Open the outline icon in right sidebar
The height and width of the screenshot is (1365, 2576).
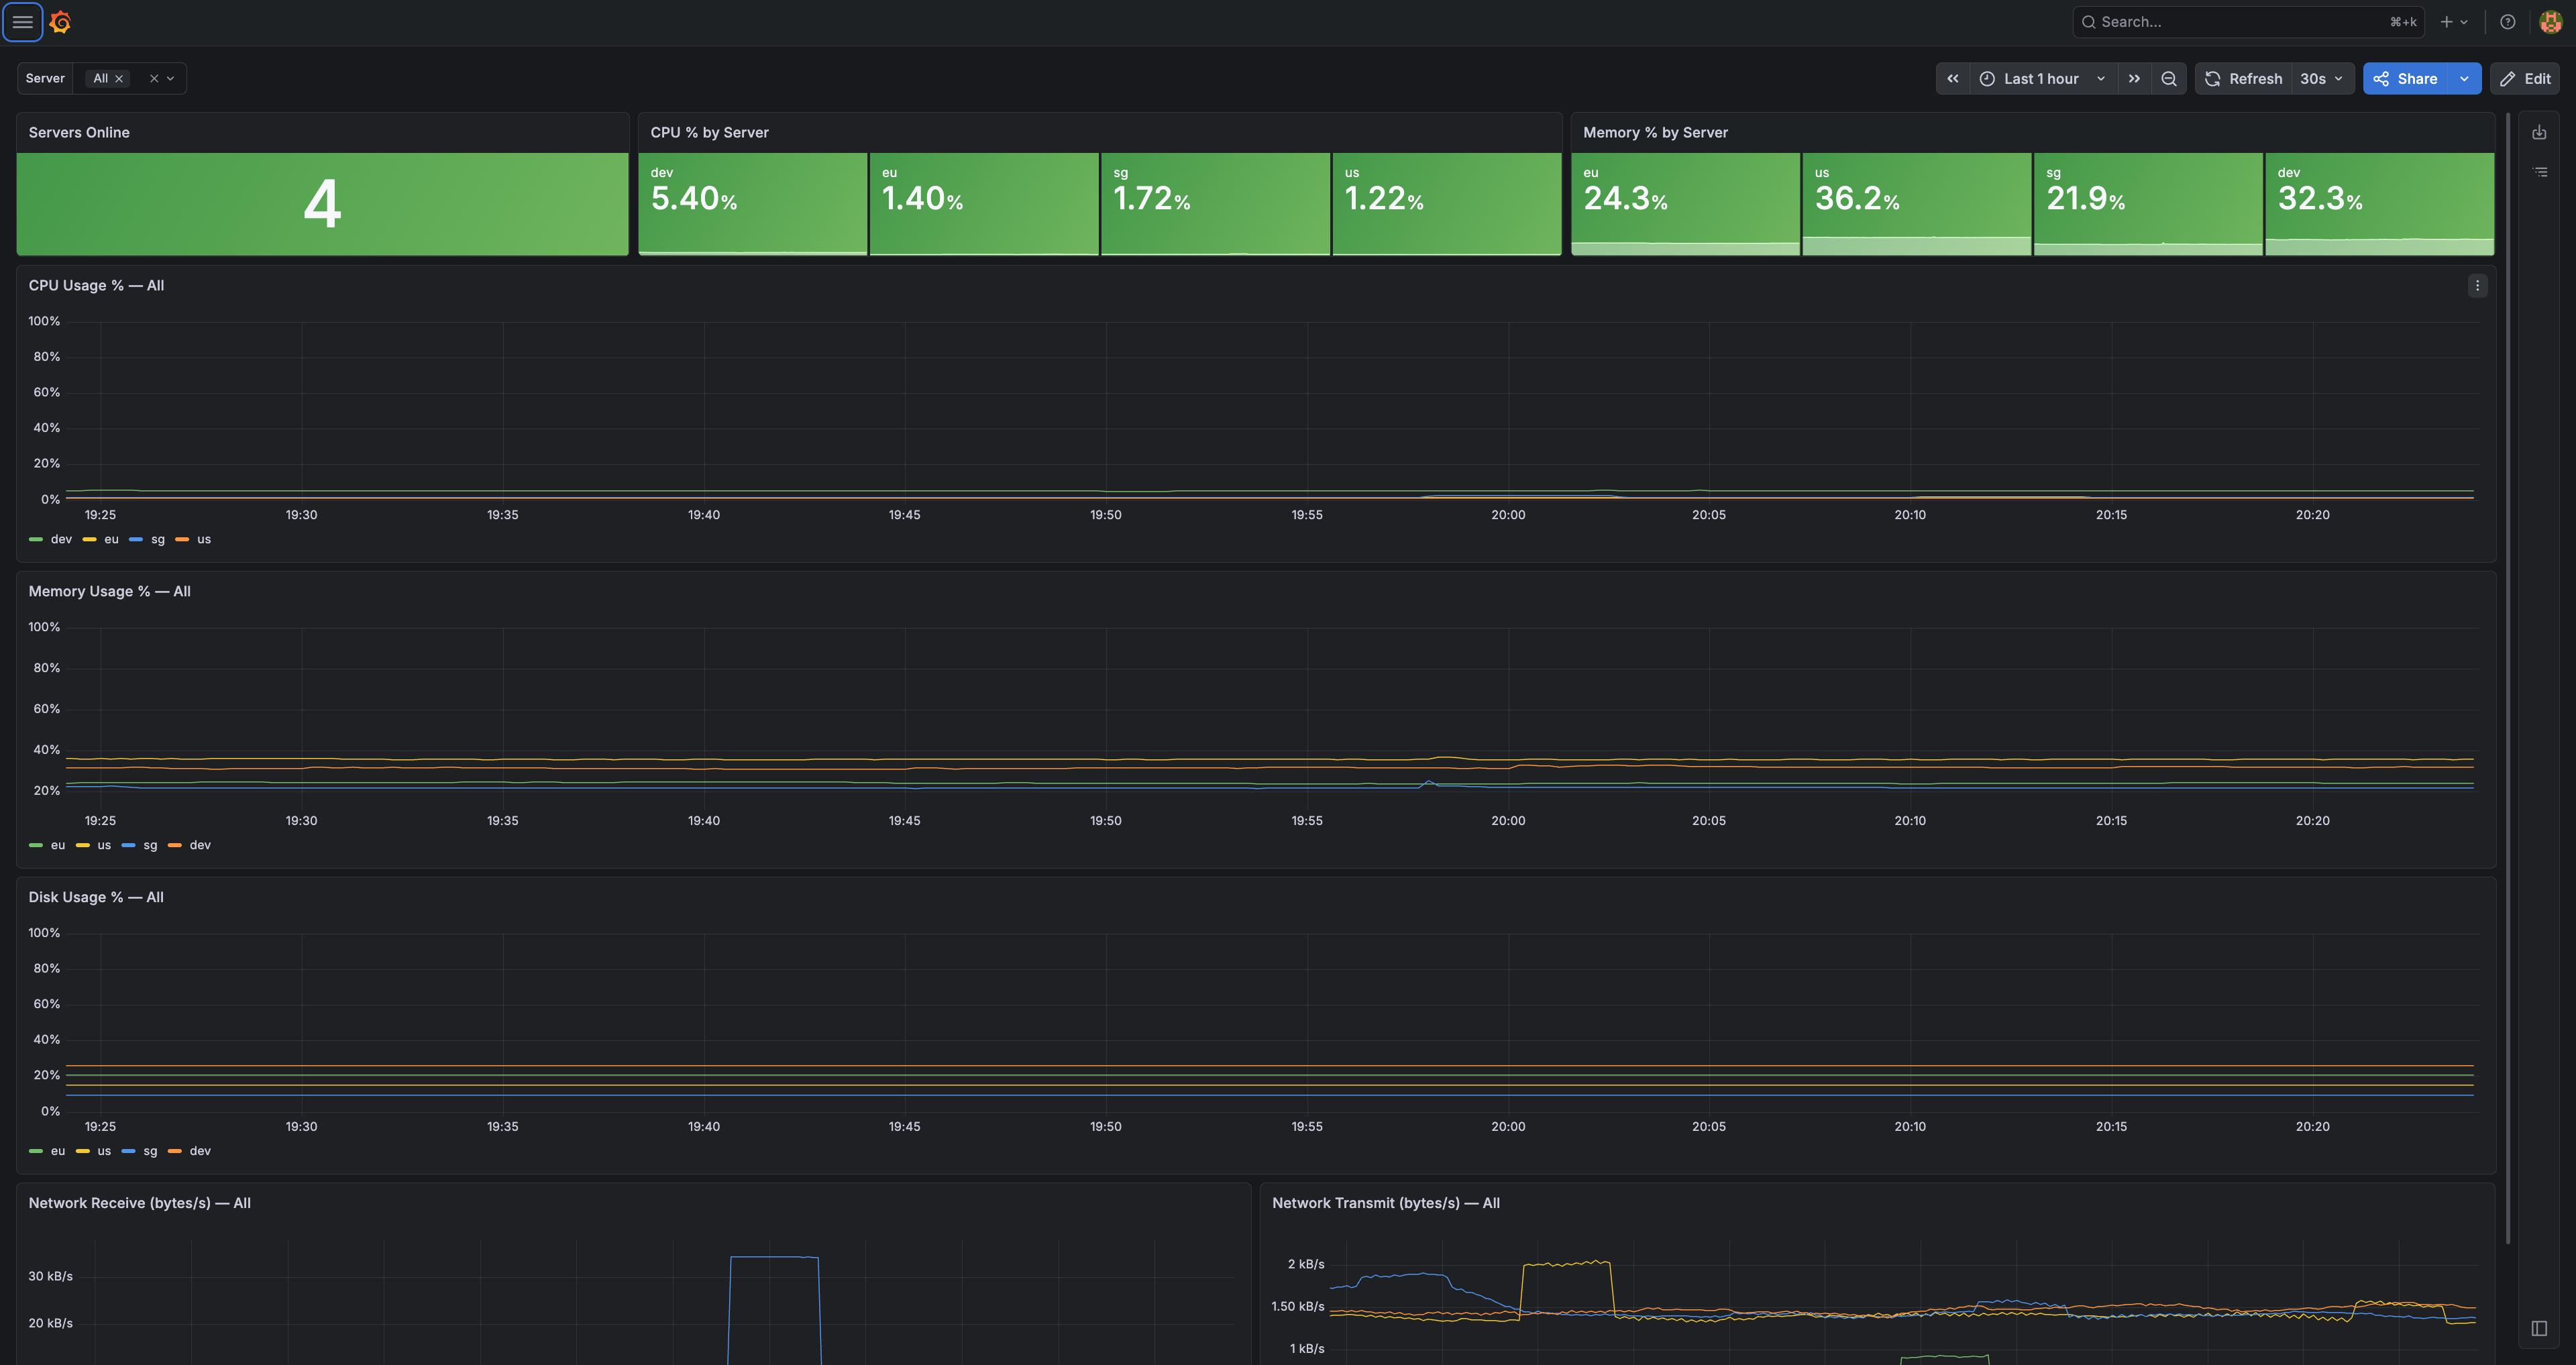click(x=2539, y=173)
